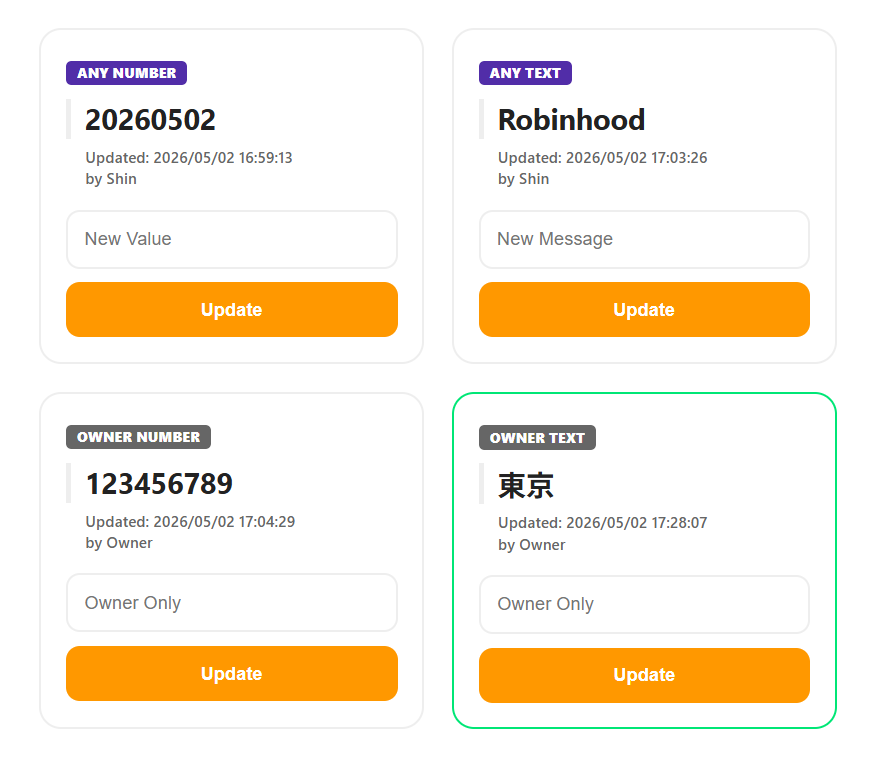The image size is (878, 757).
Task: Click the timestamp Updated: 2026/05/02 17:03:26
Action: 603,158
